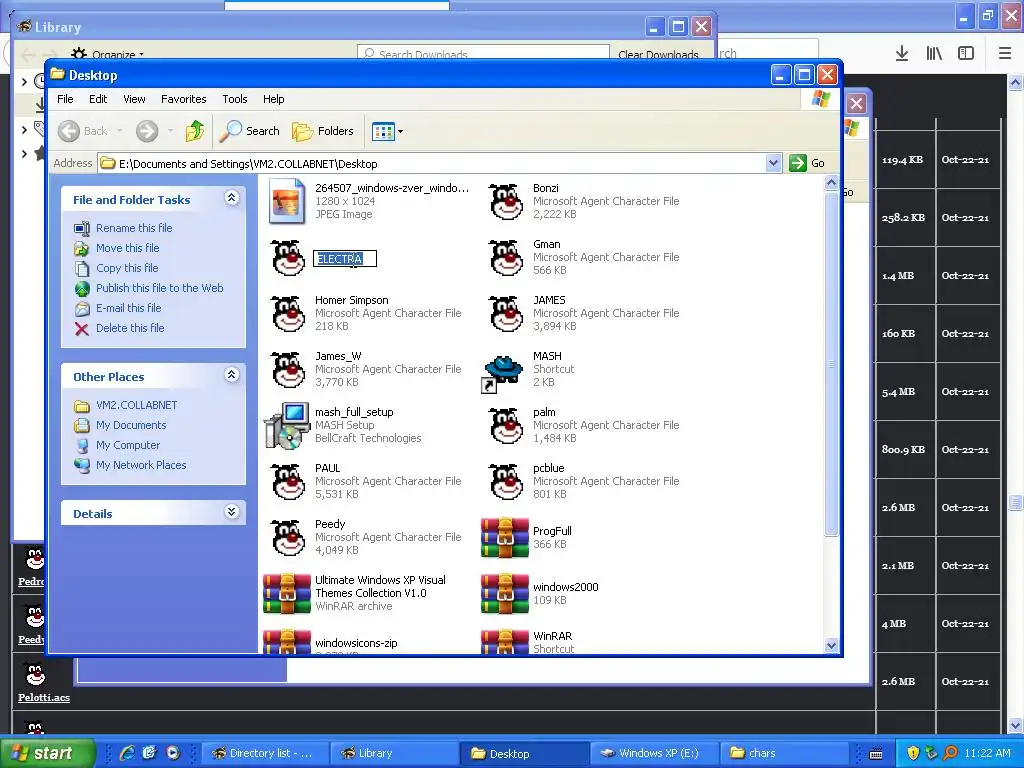The height and width of the screenshot is (768, 1024).
Task: Collapse File and Folder Tasks panel
Action: click(x=231, y=198)
